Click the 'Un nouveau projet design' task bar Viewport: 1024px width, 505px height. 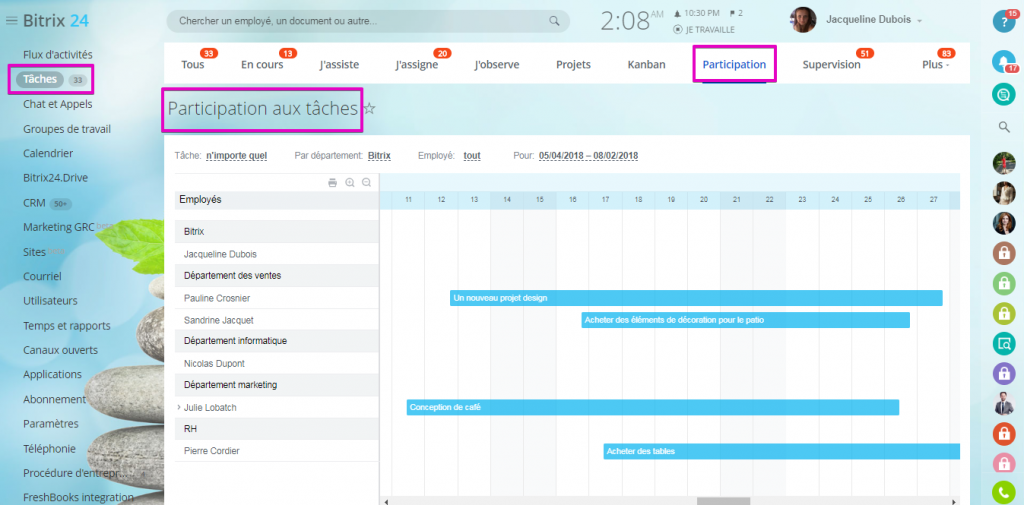[696, 298]
